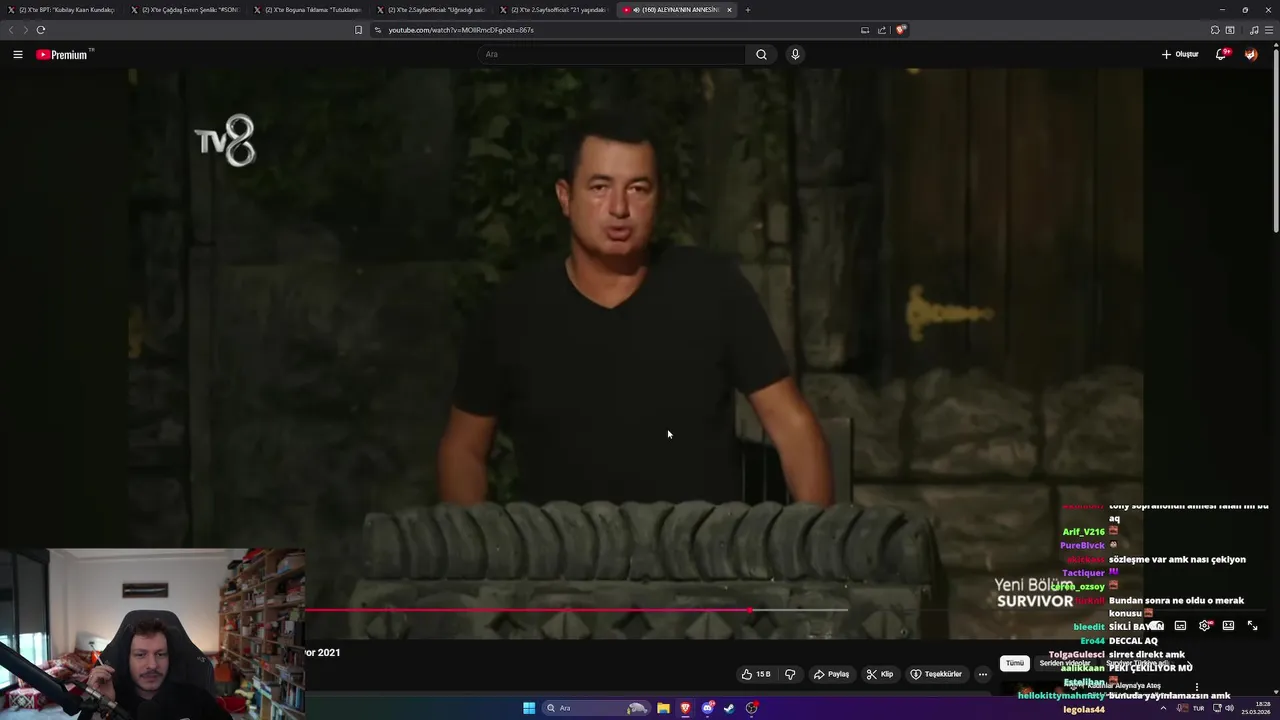Create a clip with Klip button
Viewport: 1280px width, 720px height.
(880, 674)
